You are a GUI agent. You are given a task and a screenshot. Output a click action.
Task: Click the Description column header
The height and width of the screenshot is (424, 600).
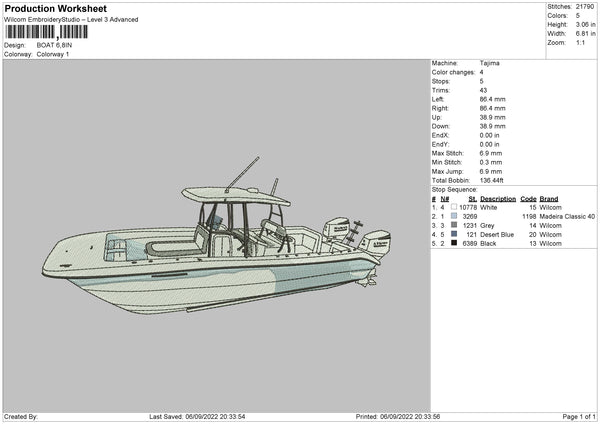[x=497, y=198]
